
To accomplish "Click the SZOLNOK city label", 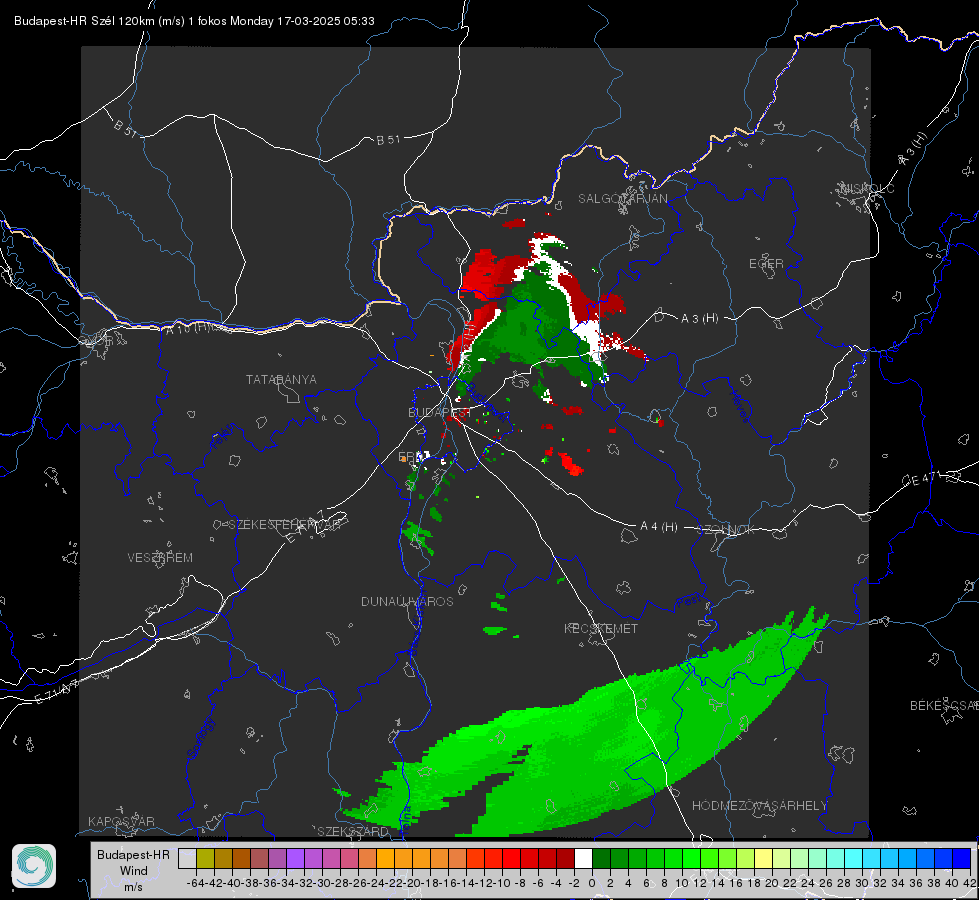I will (x=726, y=530).
